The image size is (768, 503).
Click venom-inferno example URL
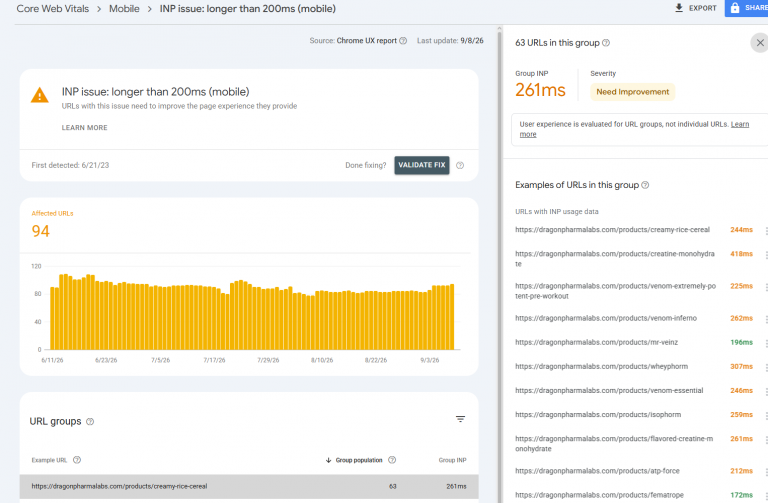click(606, 318)
